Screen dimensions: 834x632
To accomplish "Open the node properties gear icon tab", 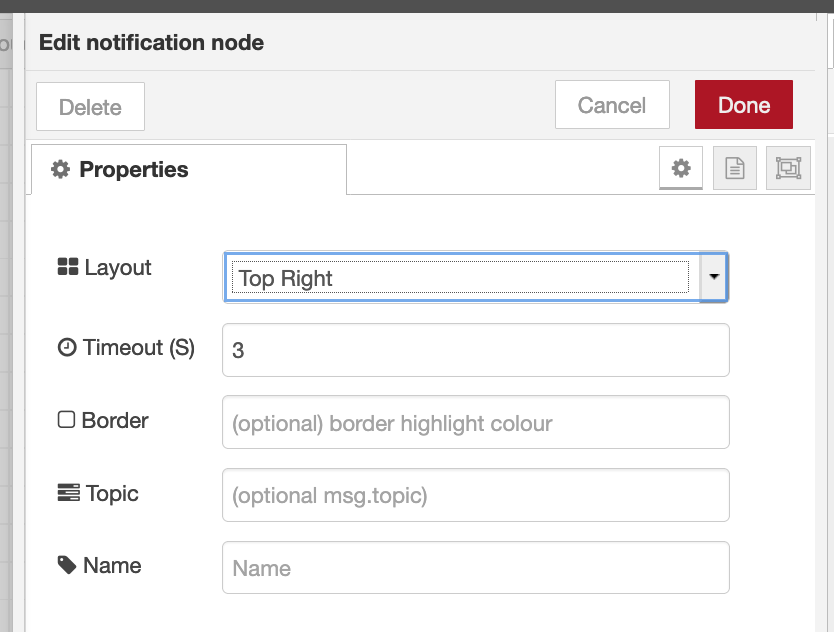I will click(681, 168).
